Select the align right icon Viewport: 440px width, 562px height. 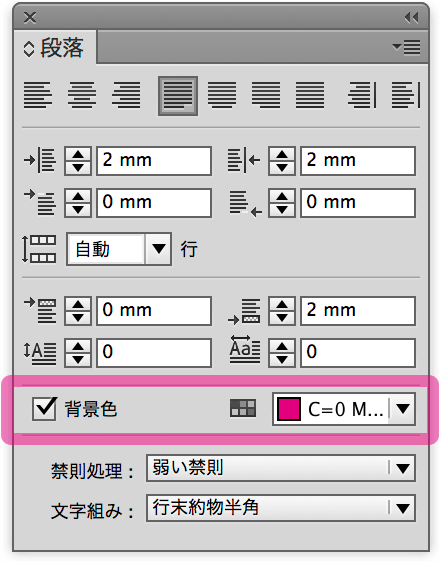click(126, 95)
